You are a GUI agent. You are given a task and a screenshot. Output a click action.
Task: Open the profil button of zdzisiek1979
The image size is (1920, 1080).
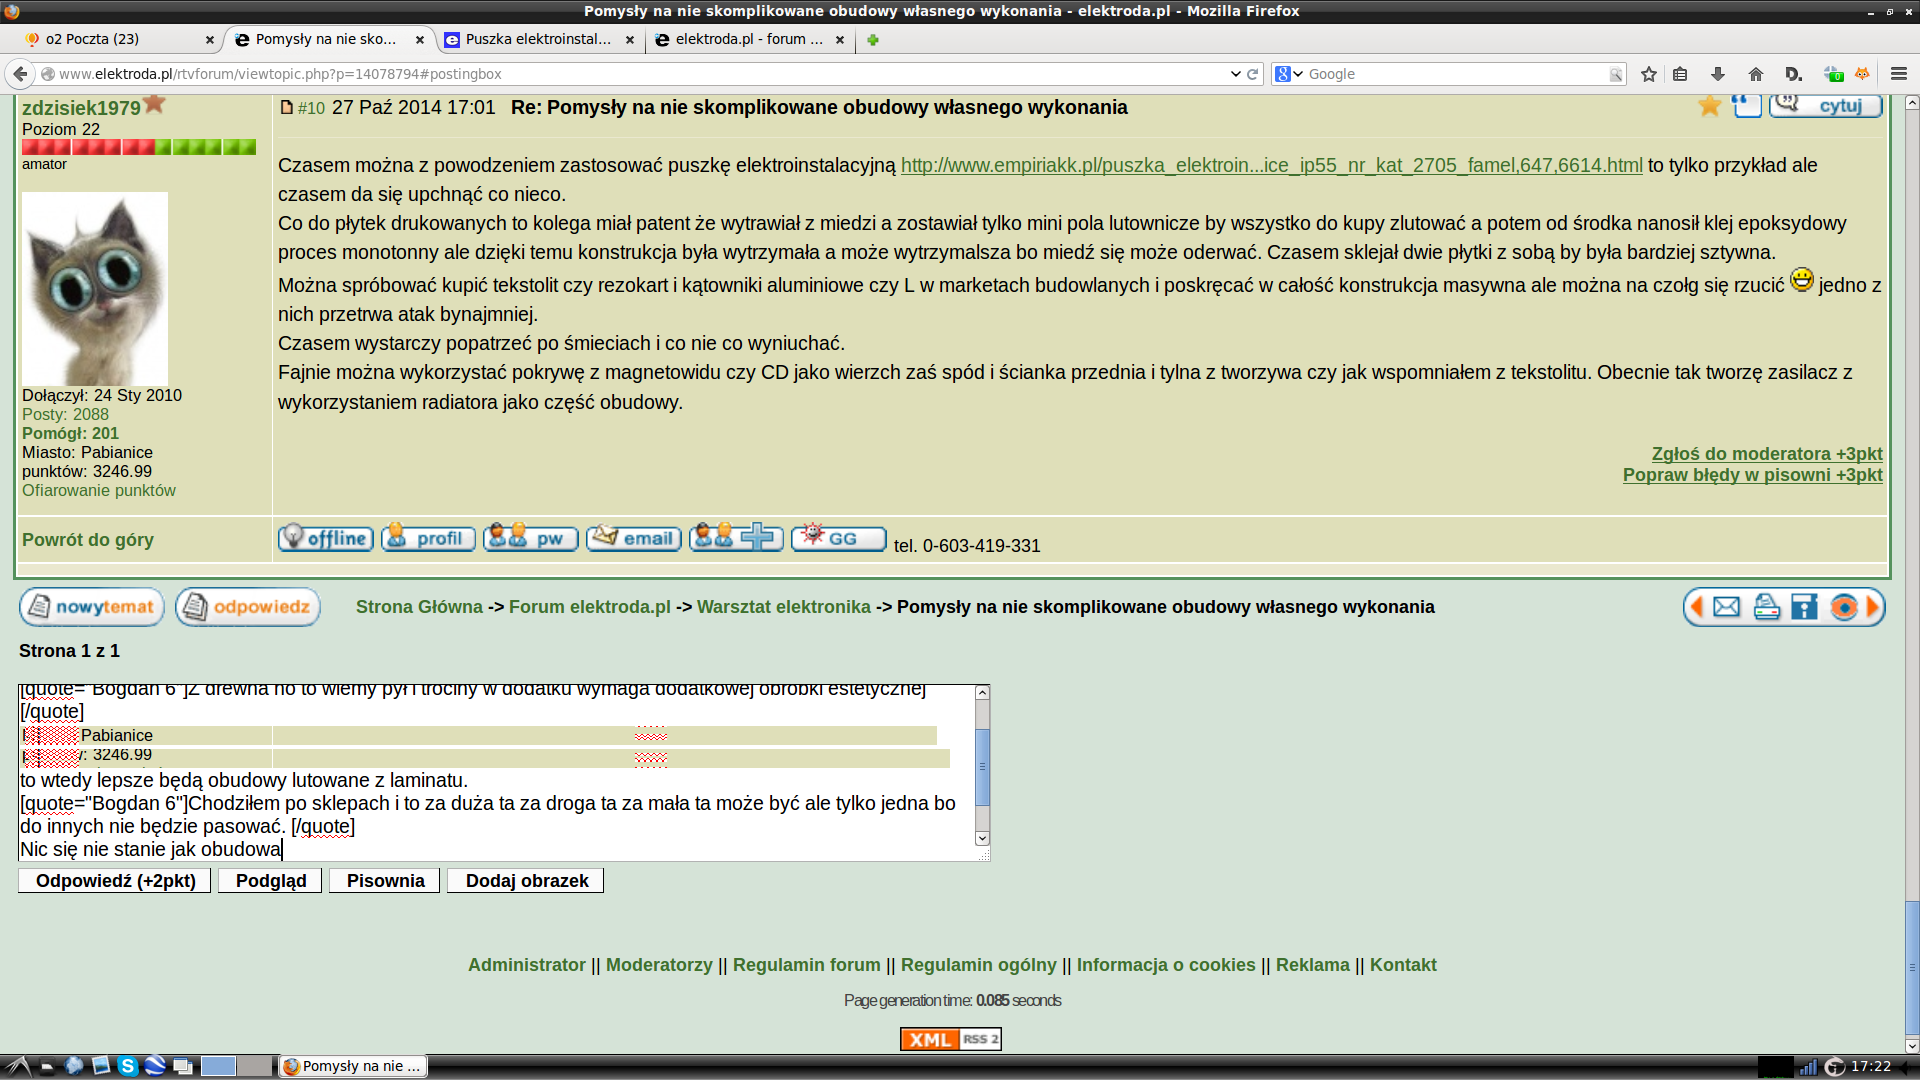coord(428,538)
